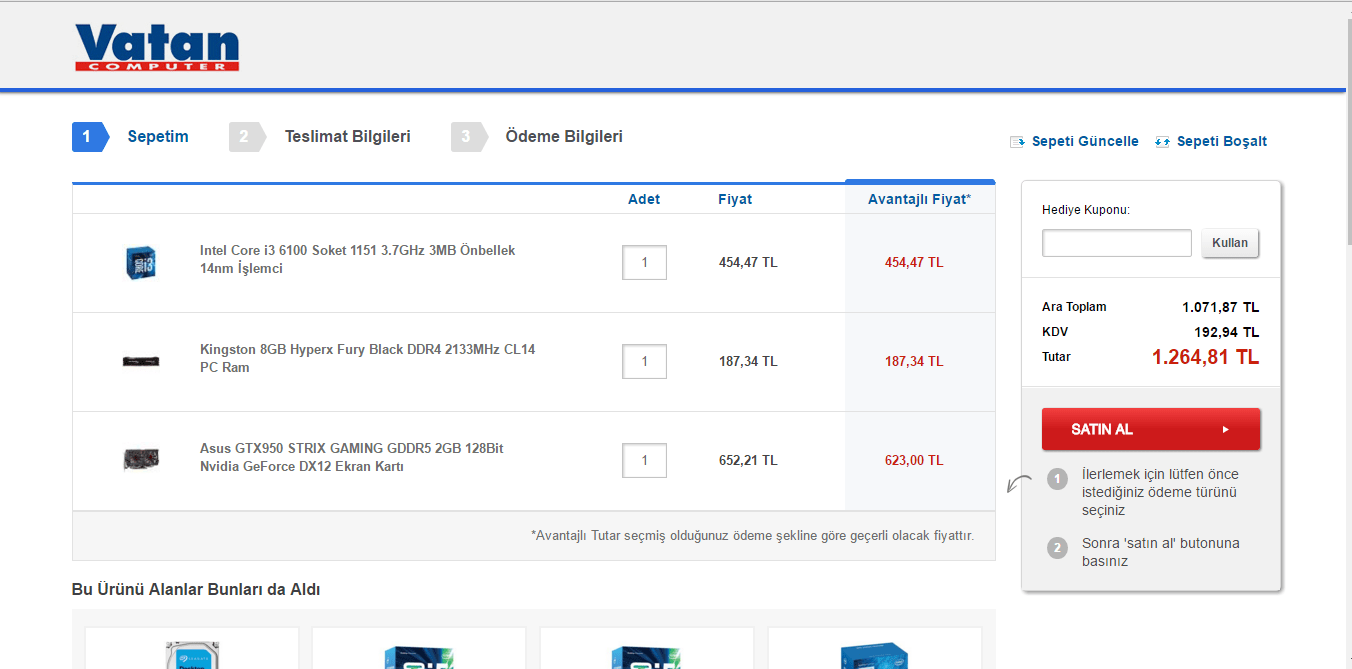Image resolution: width=1352 pixels, height=669 pixels.
Task: Open the Asus GTX950 STRIX GAMING product link
Action: [351, 458]
